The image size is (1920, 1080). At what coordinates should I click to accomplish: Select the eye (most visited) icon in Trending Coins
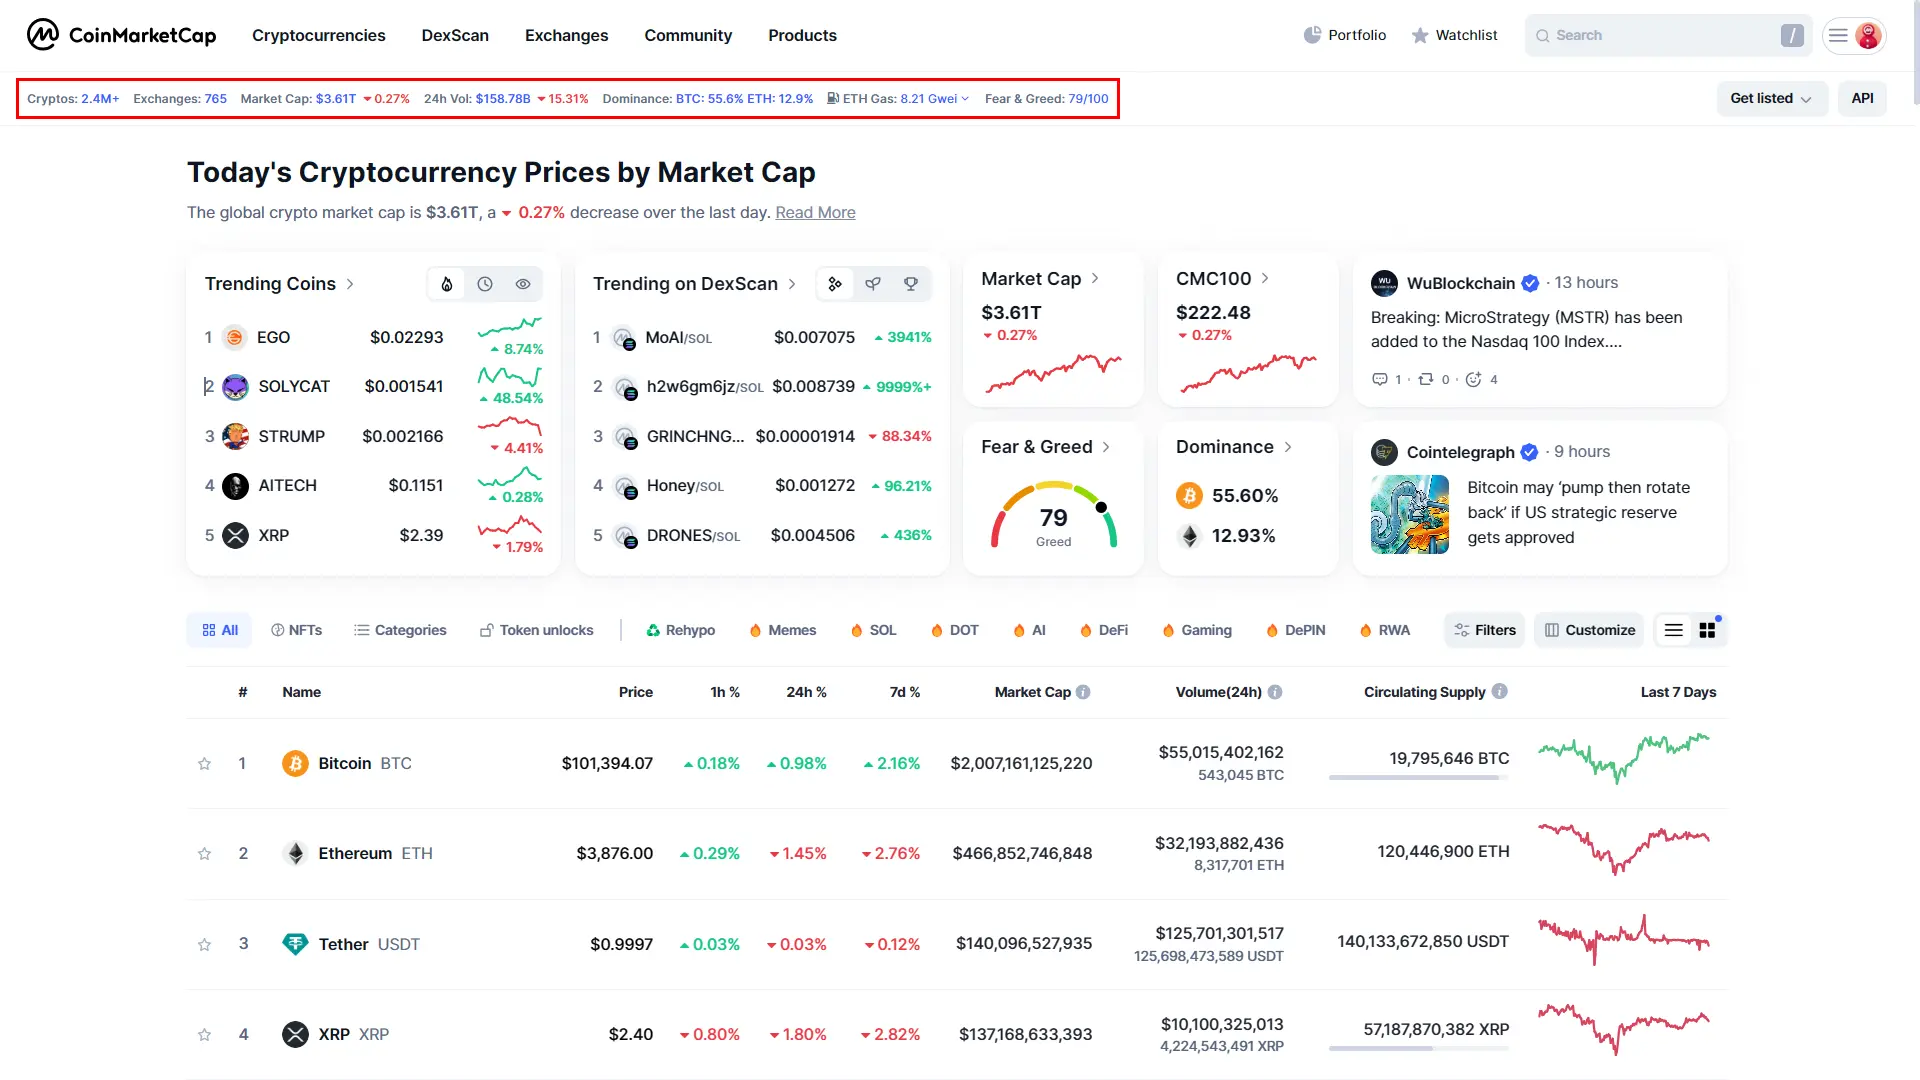click(x=523, y=284)
